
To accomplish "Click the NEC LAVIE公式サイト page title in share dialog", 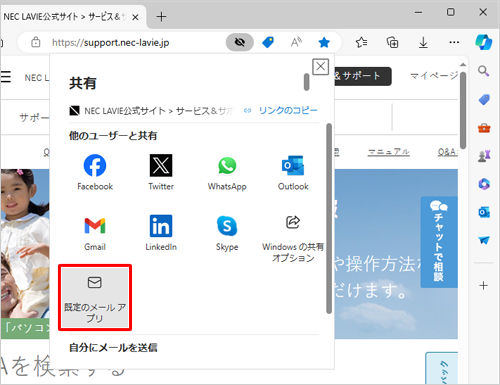I will [159, 110].
